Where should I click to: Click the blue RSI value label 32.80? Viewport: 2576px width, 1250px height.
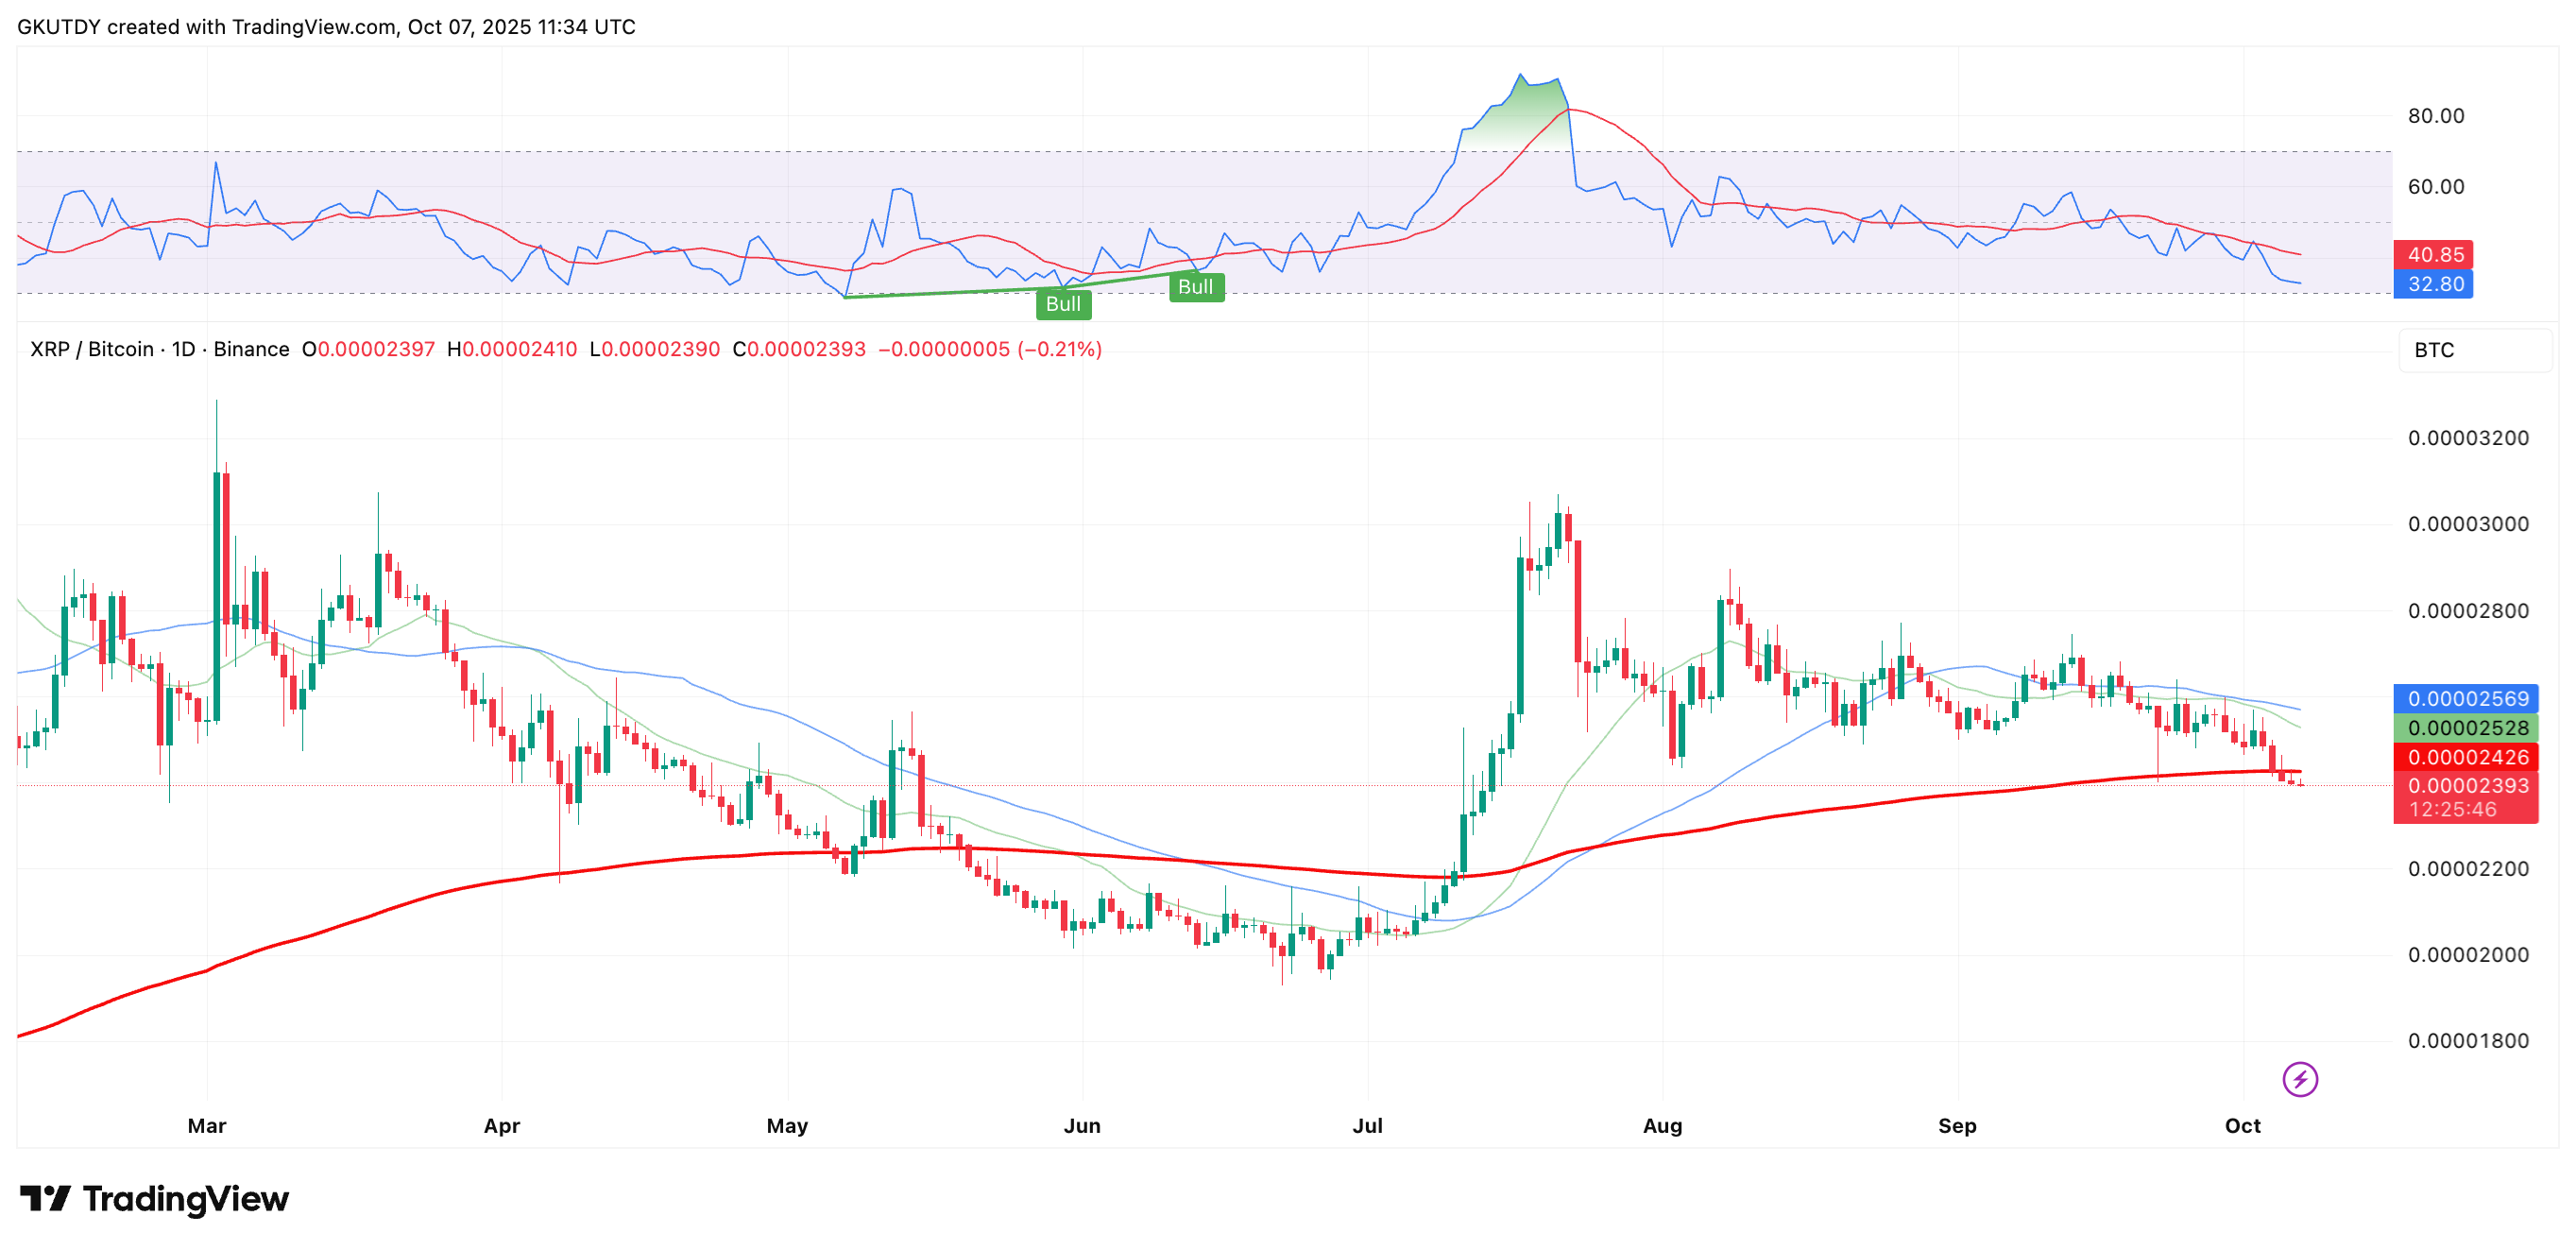(x=2434, y=284)
